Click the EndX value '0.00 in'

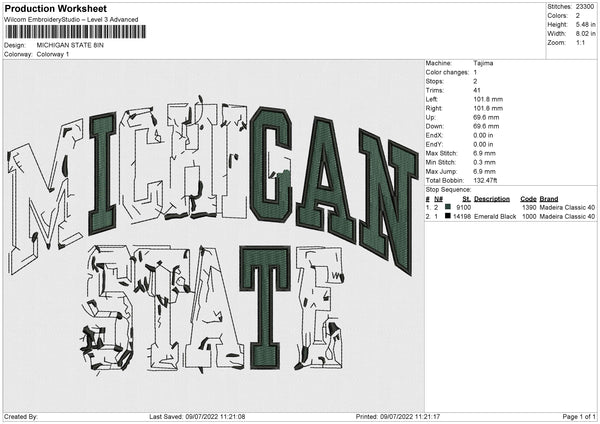click(483, 135)
